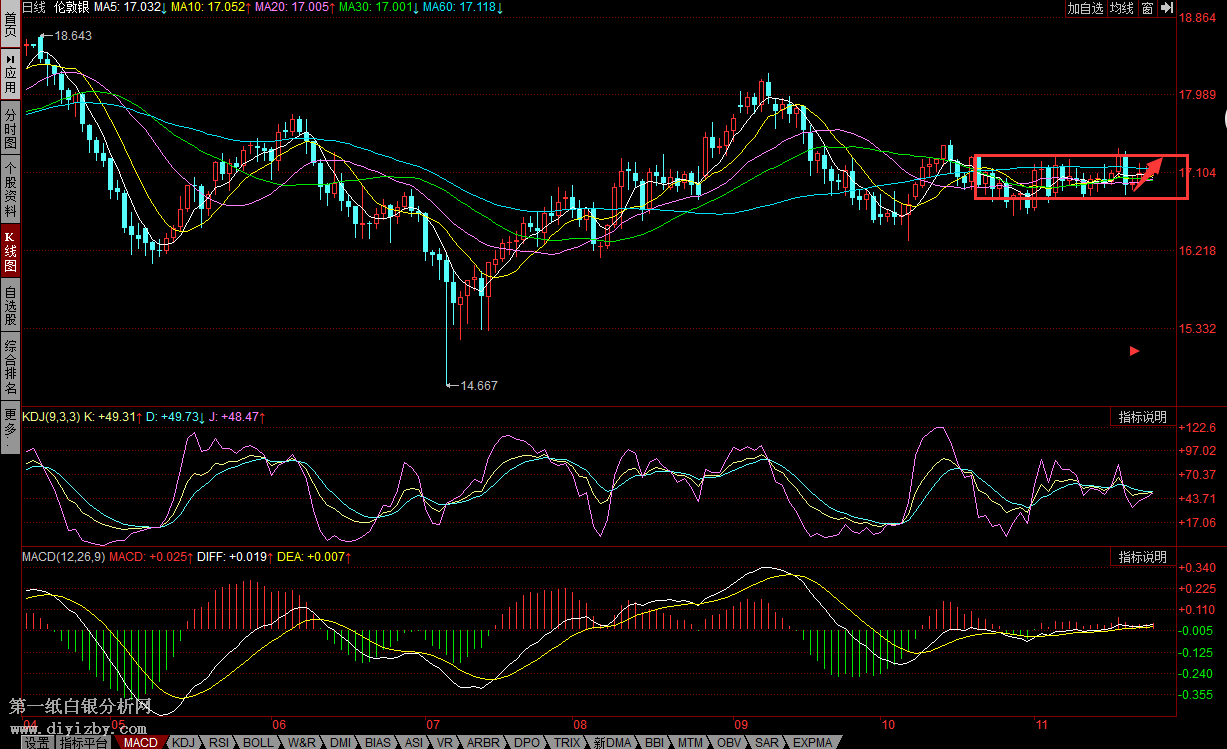Click the 设置 button at bottom left
This screenshot has height=749, width=1227.
point(37,742)
